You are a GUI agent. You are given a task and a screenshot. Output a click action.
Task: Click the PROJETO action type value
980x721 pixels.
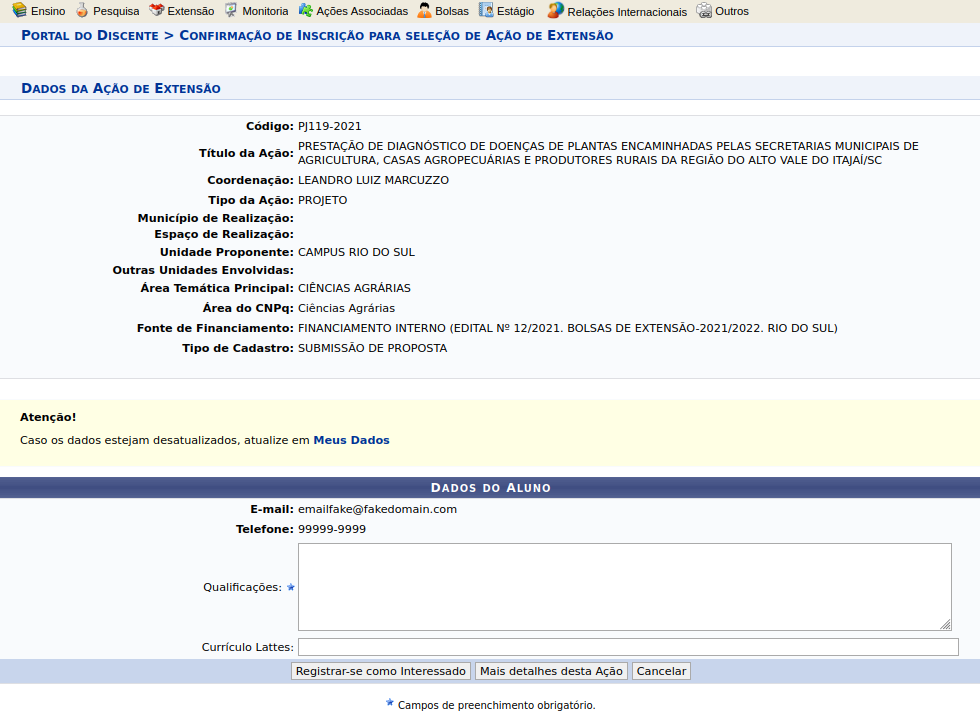[322, 200]
